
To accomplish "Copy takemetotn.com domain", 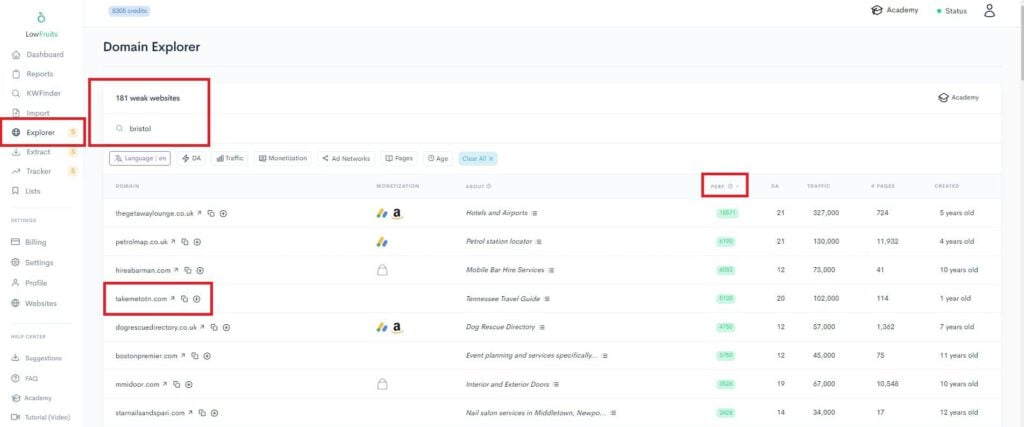I will click(184, 298).
